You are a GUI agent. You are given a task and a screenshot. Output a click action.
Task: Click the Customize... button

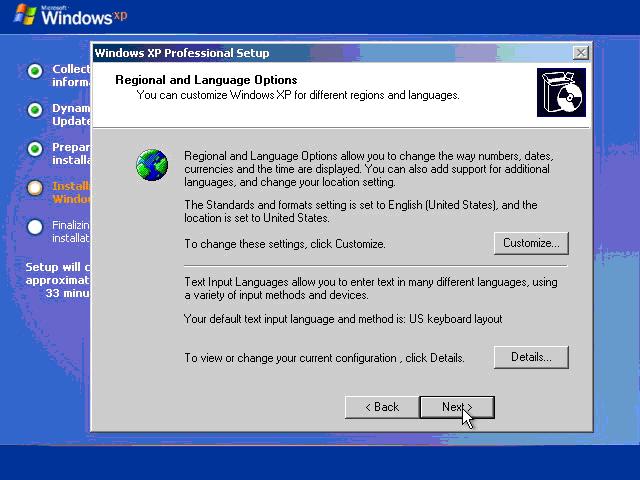[531, 243]
